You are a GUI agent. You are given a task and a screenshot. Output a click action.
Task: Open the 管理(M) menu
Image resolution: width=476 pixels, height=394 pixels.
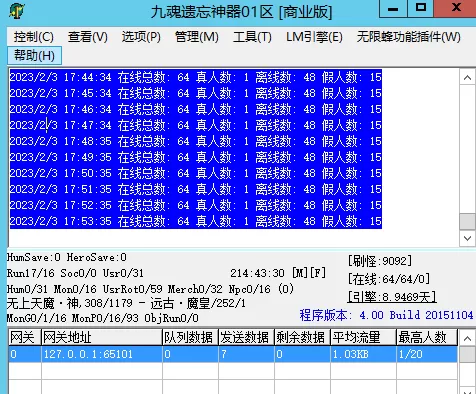[197, 37]
